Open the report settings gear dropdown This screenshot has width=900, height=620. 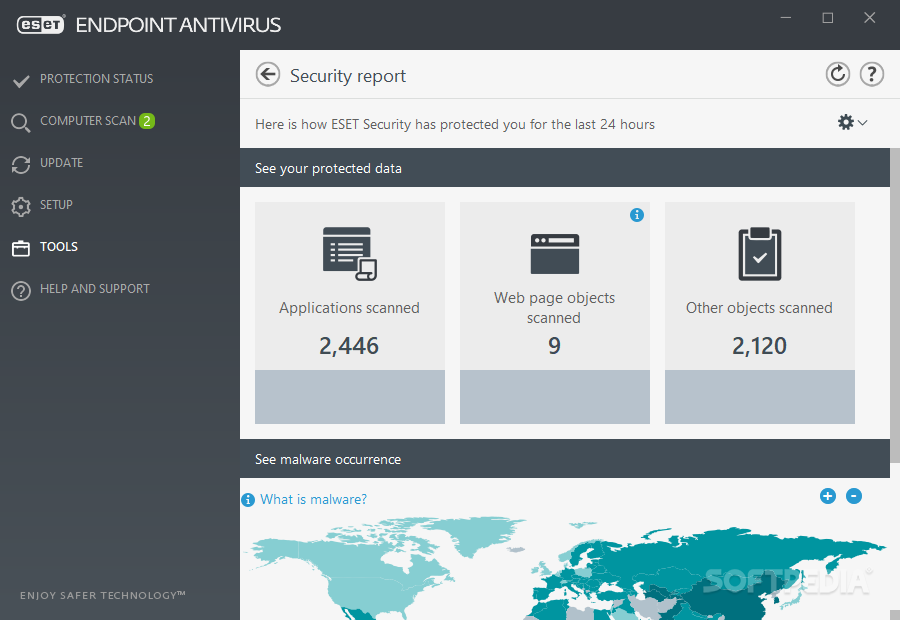(852, 122)
